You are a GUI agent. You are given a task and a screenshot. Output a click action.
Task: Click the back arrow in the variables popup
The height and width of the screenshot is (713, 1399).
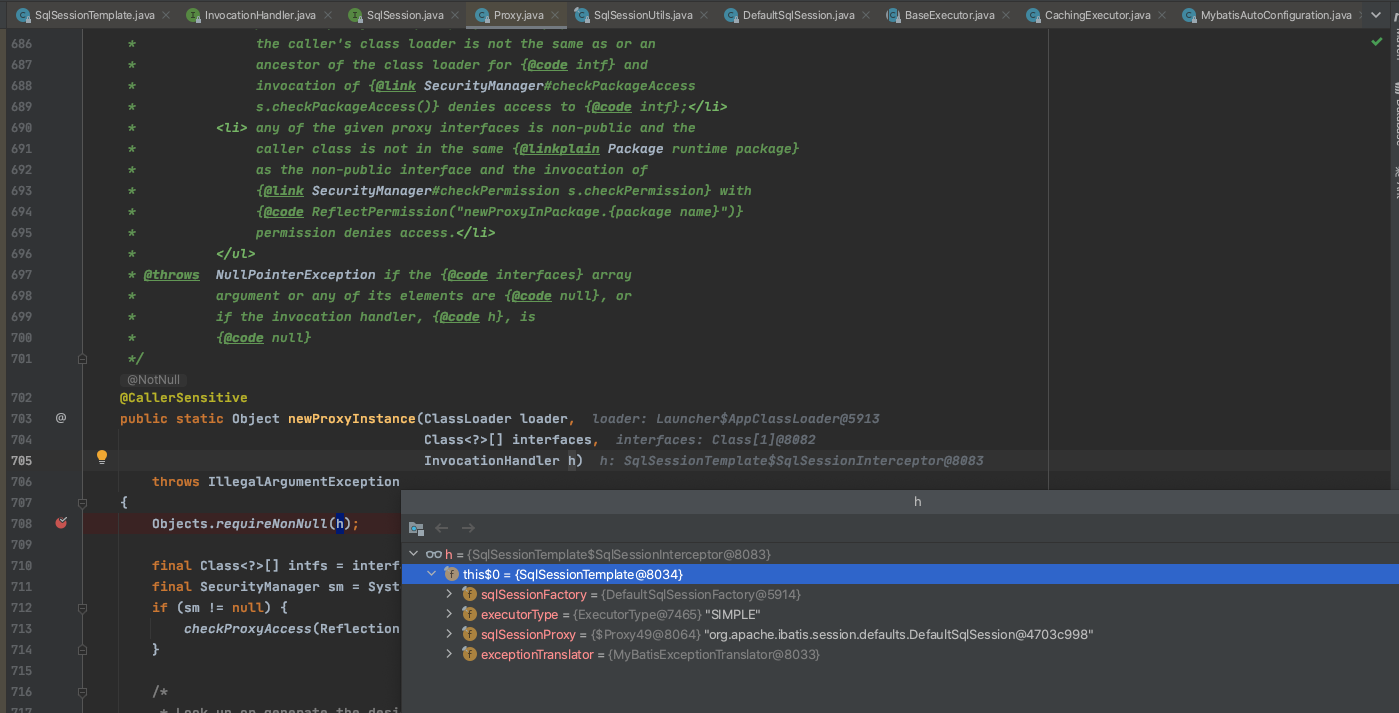click(441, 528)
